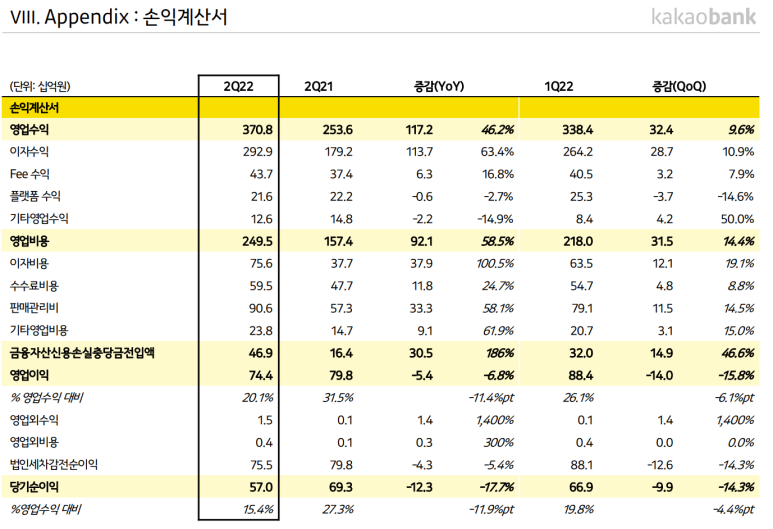Click the '증감(YoY)' column header
Viewport: 773px width, 529px height.
[439, 86]
